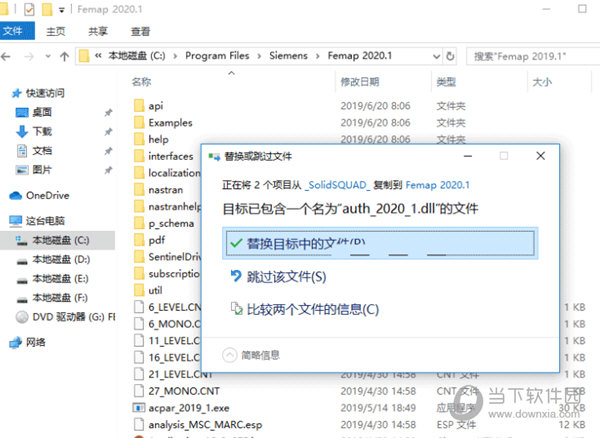This screenshot has width=600, height=438.
Task: Select file 16_LEVEL.CNT
Action: (174, 358)
